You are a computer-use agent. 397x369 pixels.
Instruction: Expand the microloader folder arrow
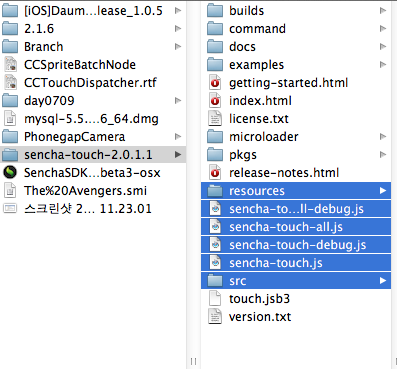383,137
